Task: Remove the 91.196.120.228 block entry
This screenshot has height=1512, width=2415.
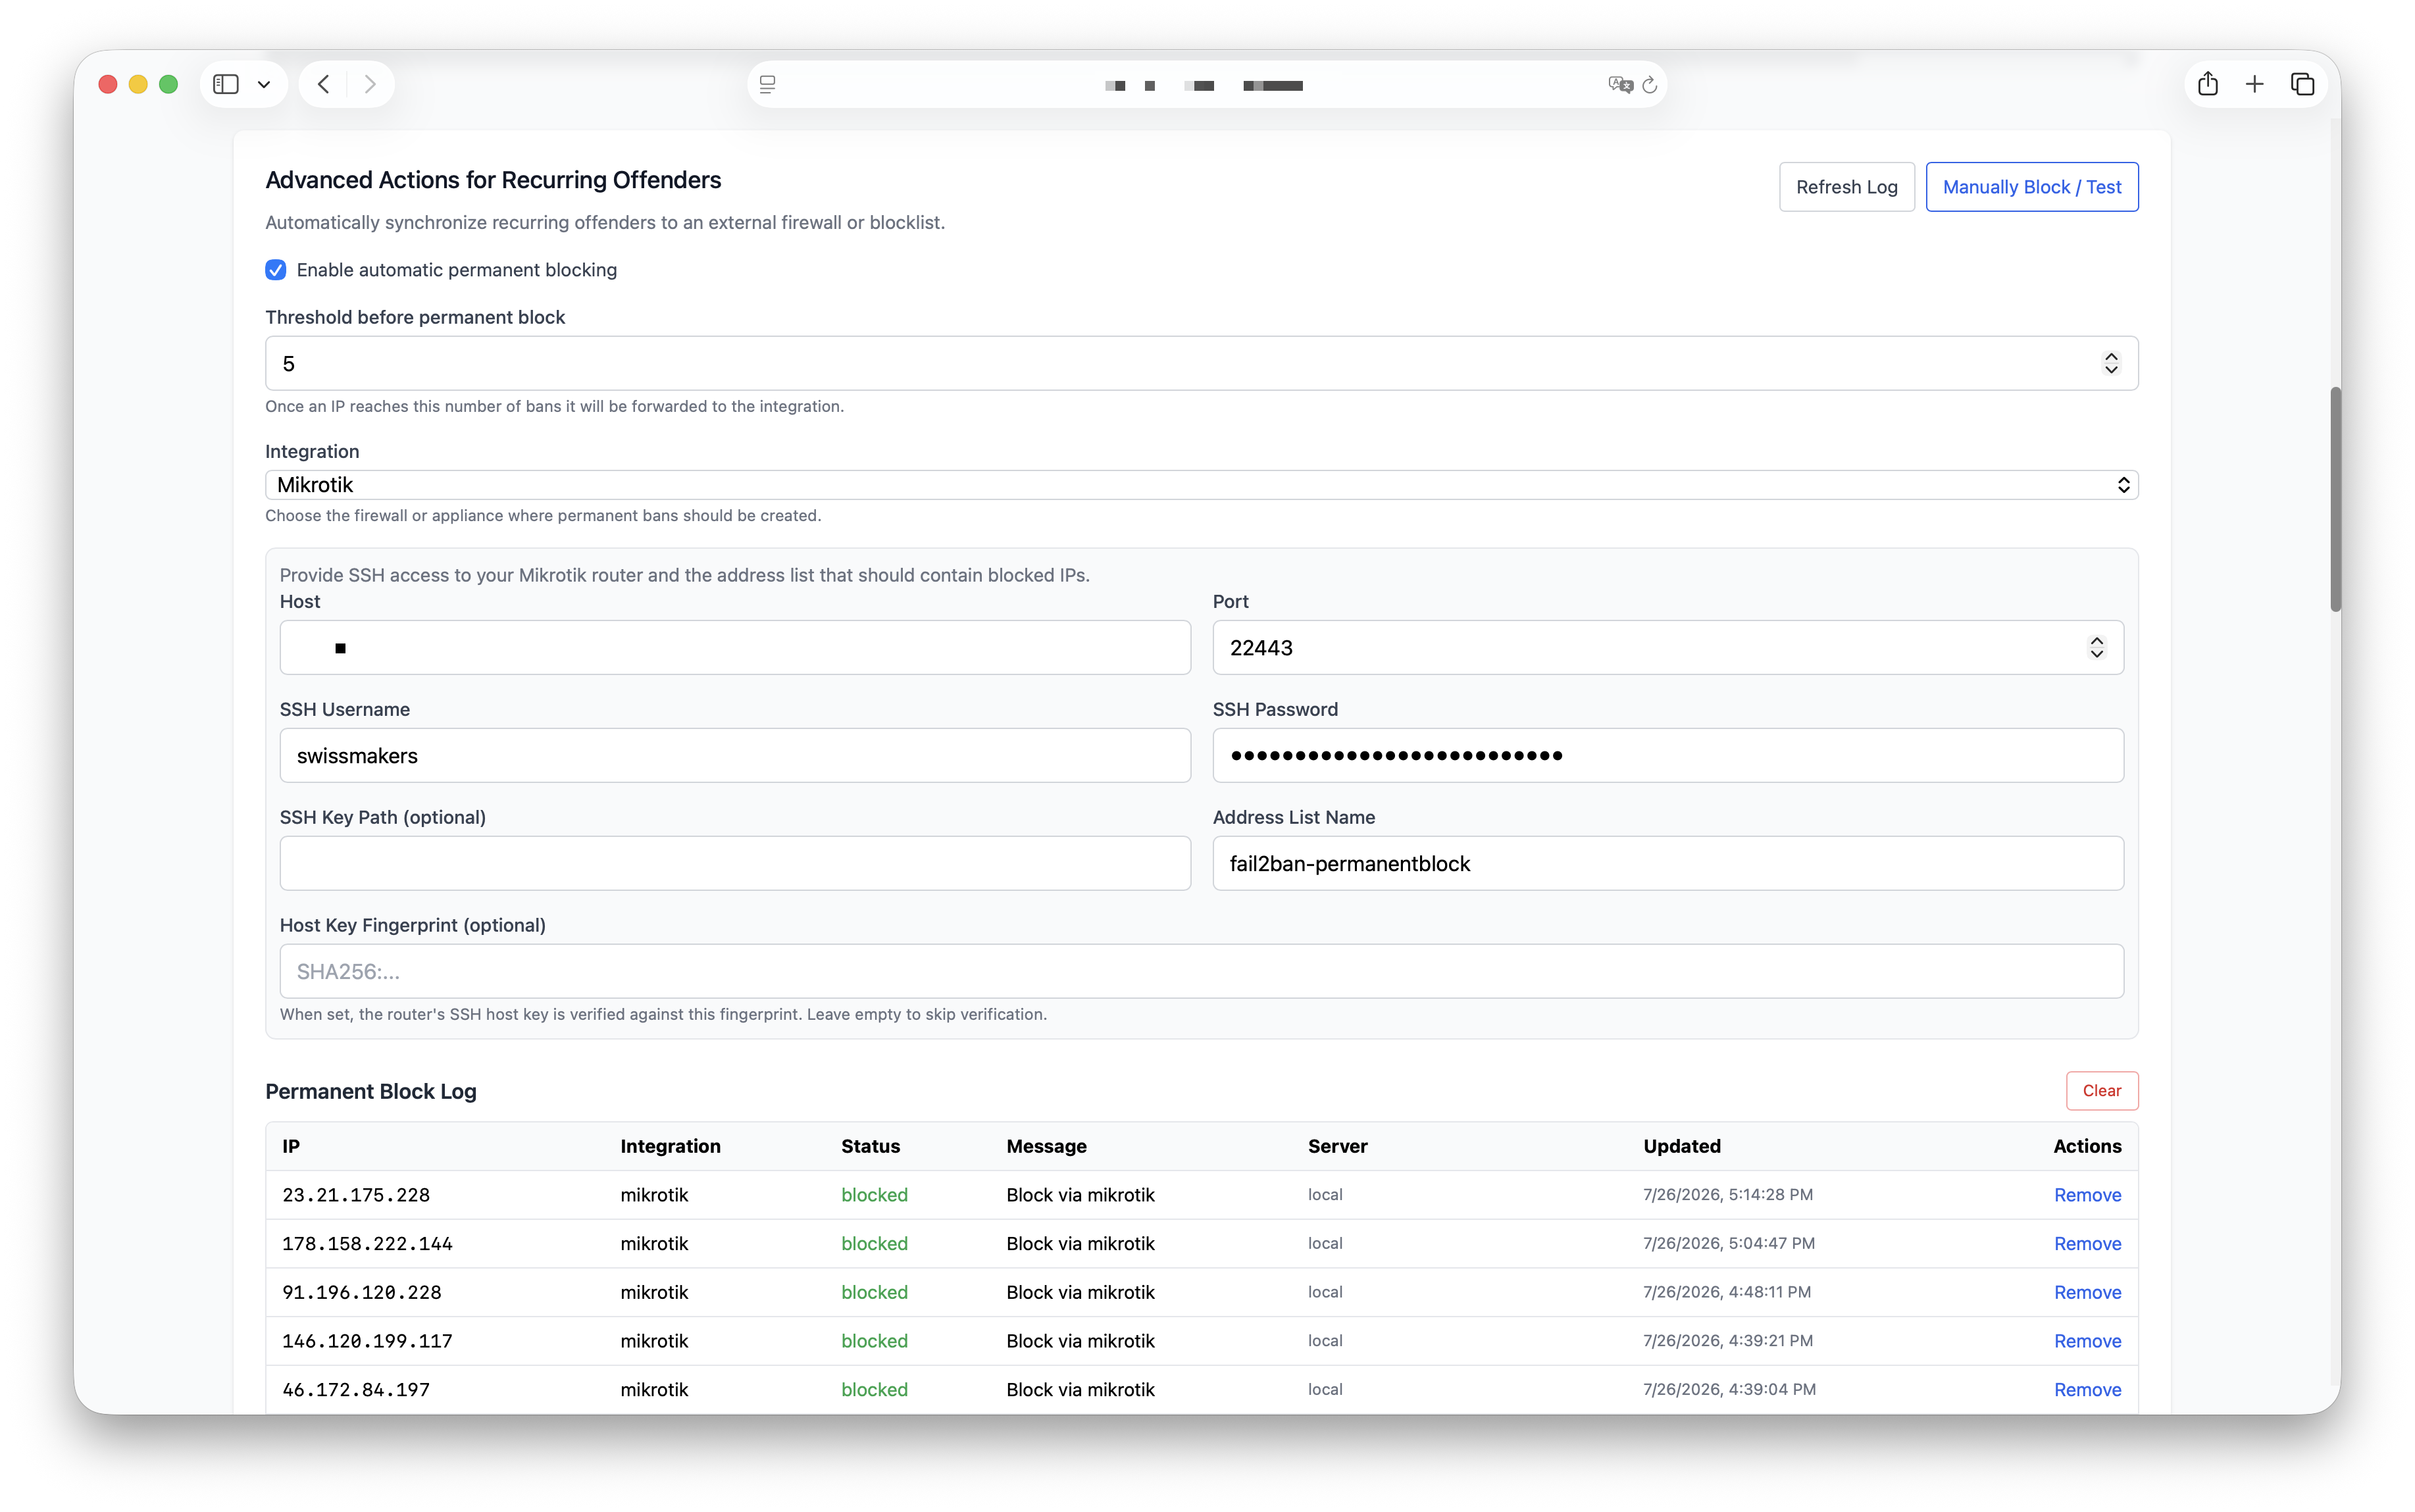Action: [2087, 1293]
